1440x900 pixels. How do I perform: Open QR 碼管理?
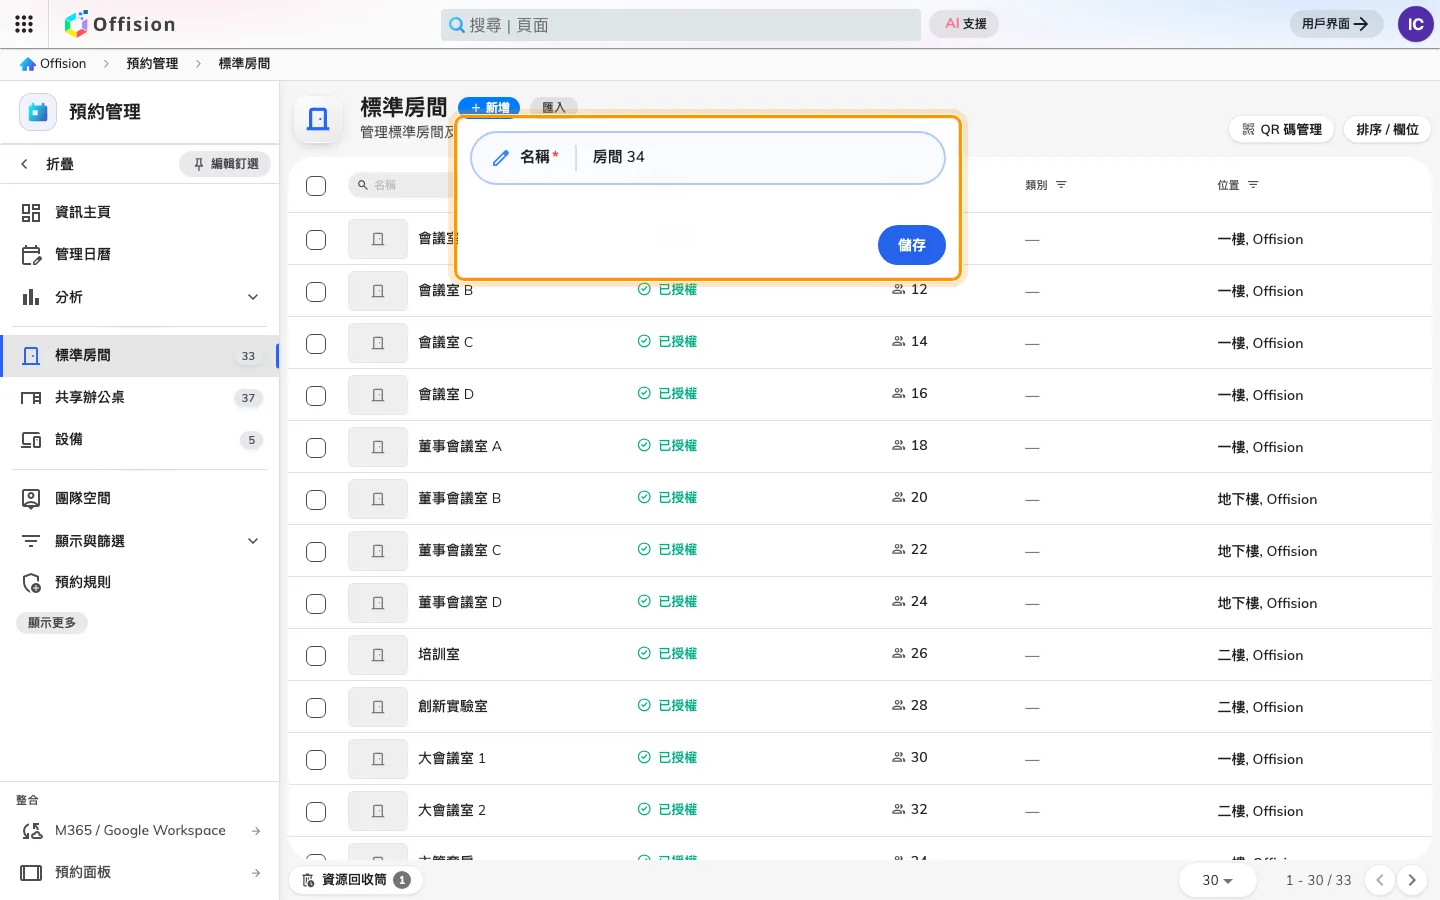(1281, 129)
